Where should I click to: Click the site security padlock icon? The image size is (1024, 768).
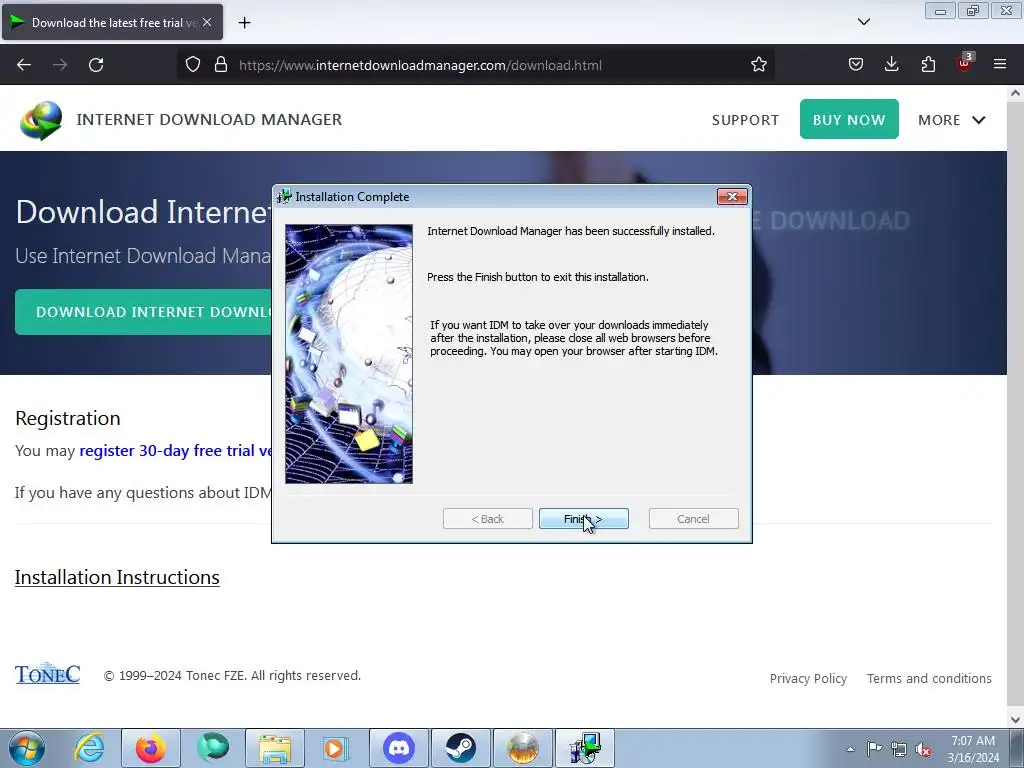tap(221, 65)
